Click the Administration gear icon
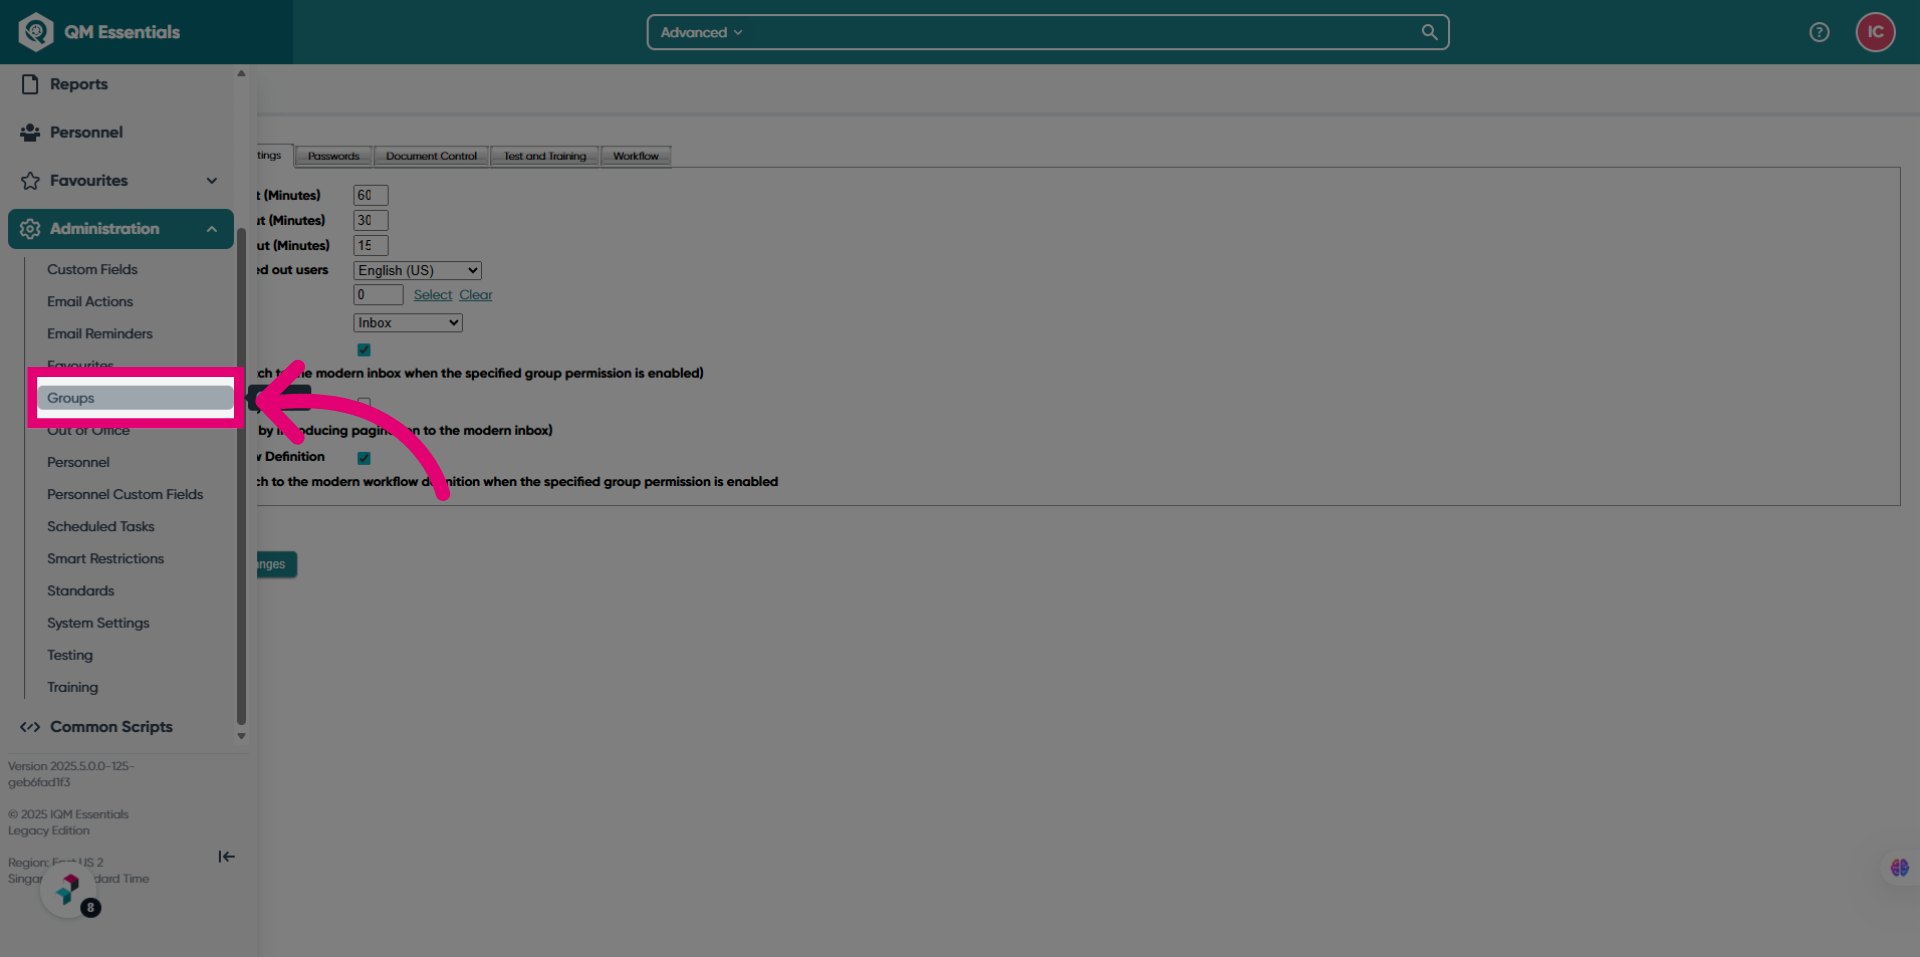The height and width of the screenshot is (957, 1920). click(30, 229)
